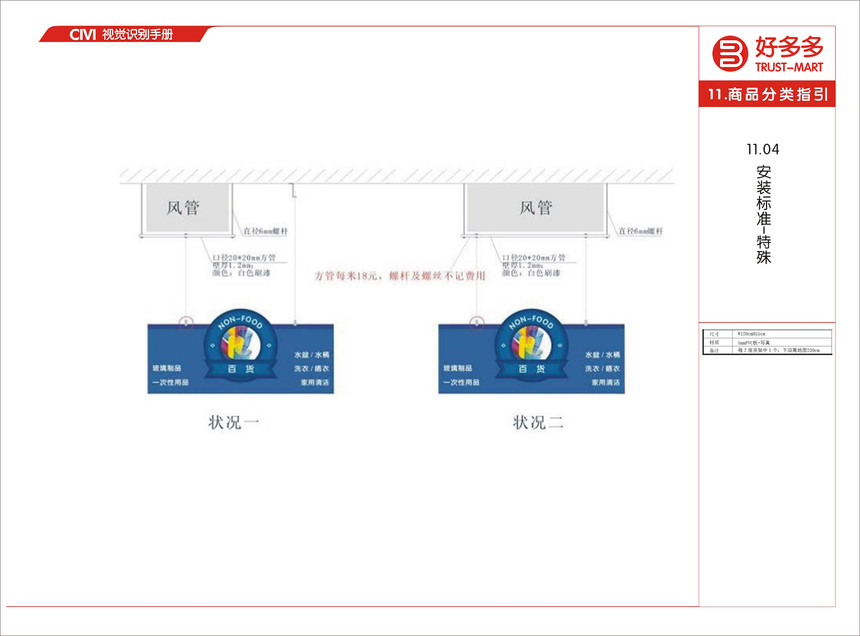Image resolution: width=860 pixels, height=636 pixels.
Task: Click the 直径6mm螺杆 label beside the left duct
Action: [265, 231]
